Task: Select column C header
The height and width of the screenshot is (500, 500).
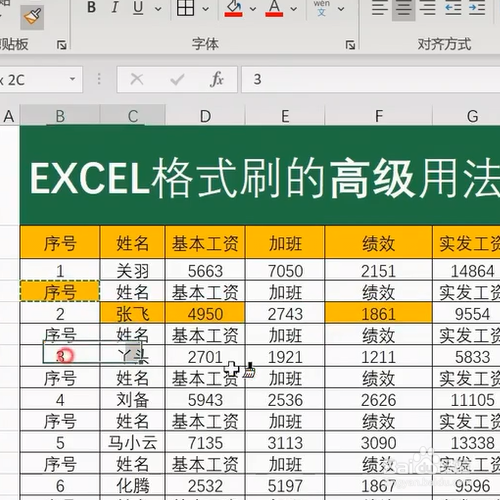Action: point(133,116)
